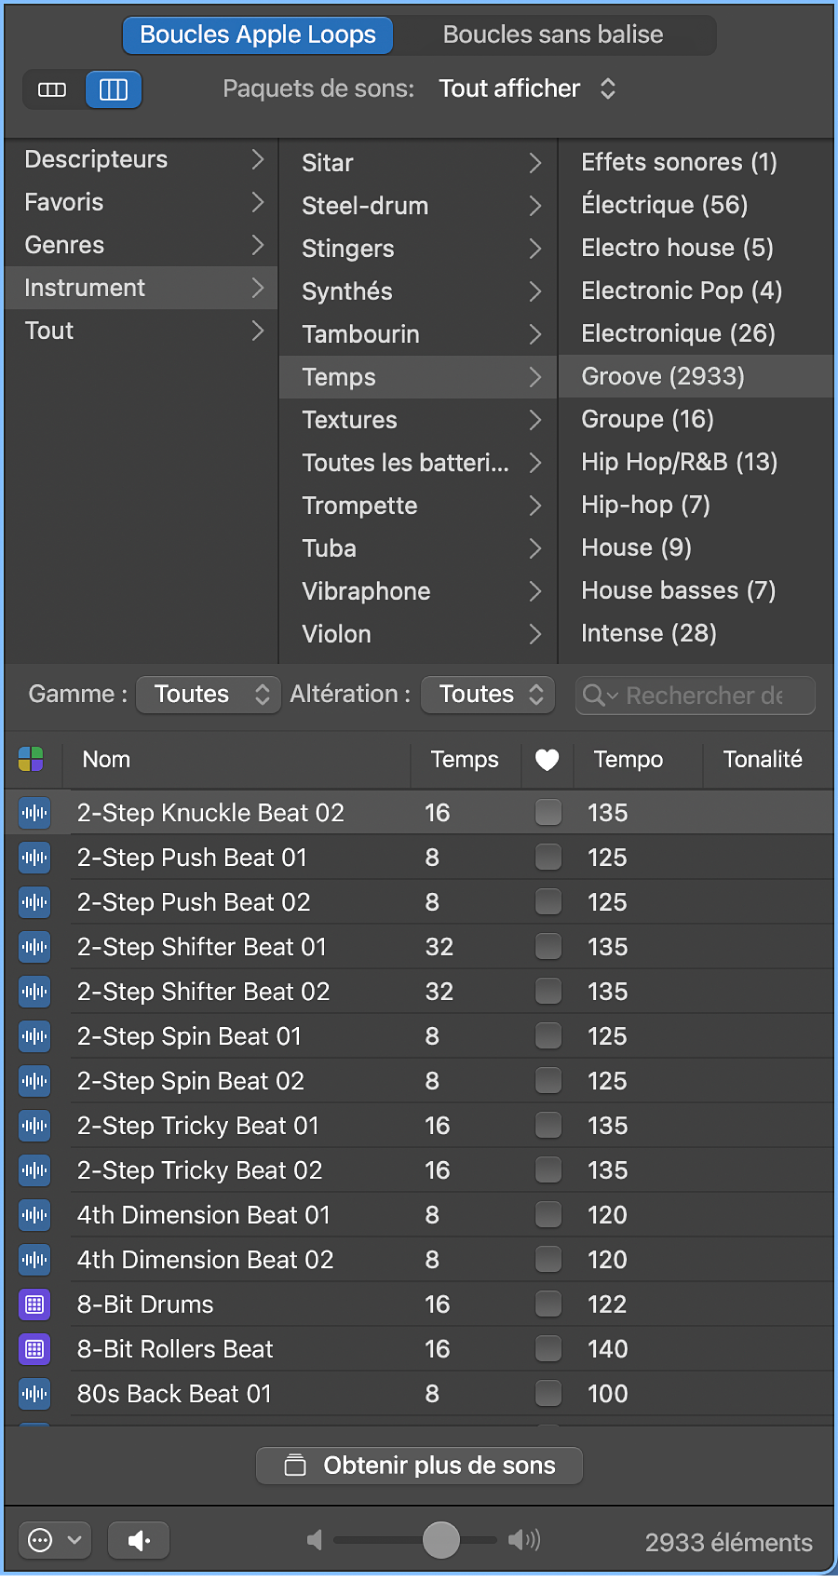The image size is (838, 1577).
Task: Toggle the preview speaker button
Action: click(139, 1541)
